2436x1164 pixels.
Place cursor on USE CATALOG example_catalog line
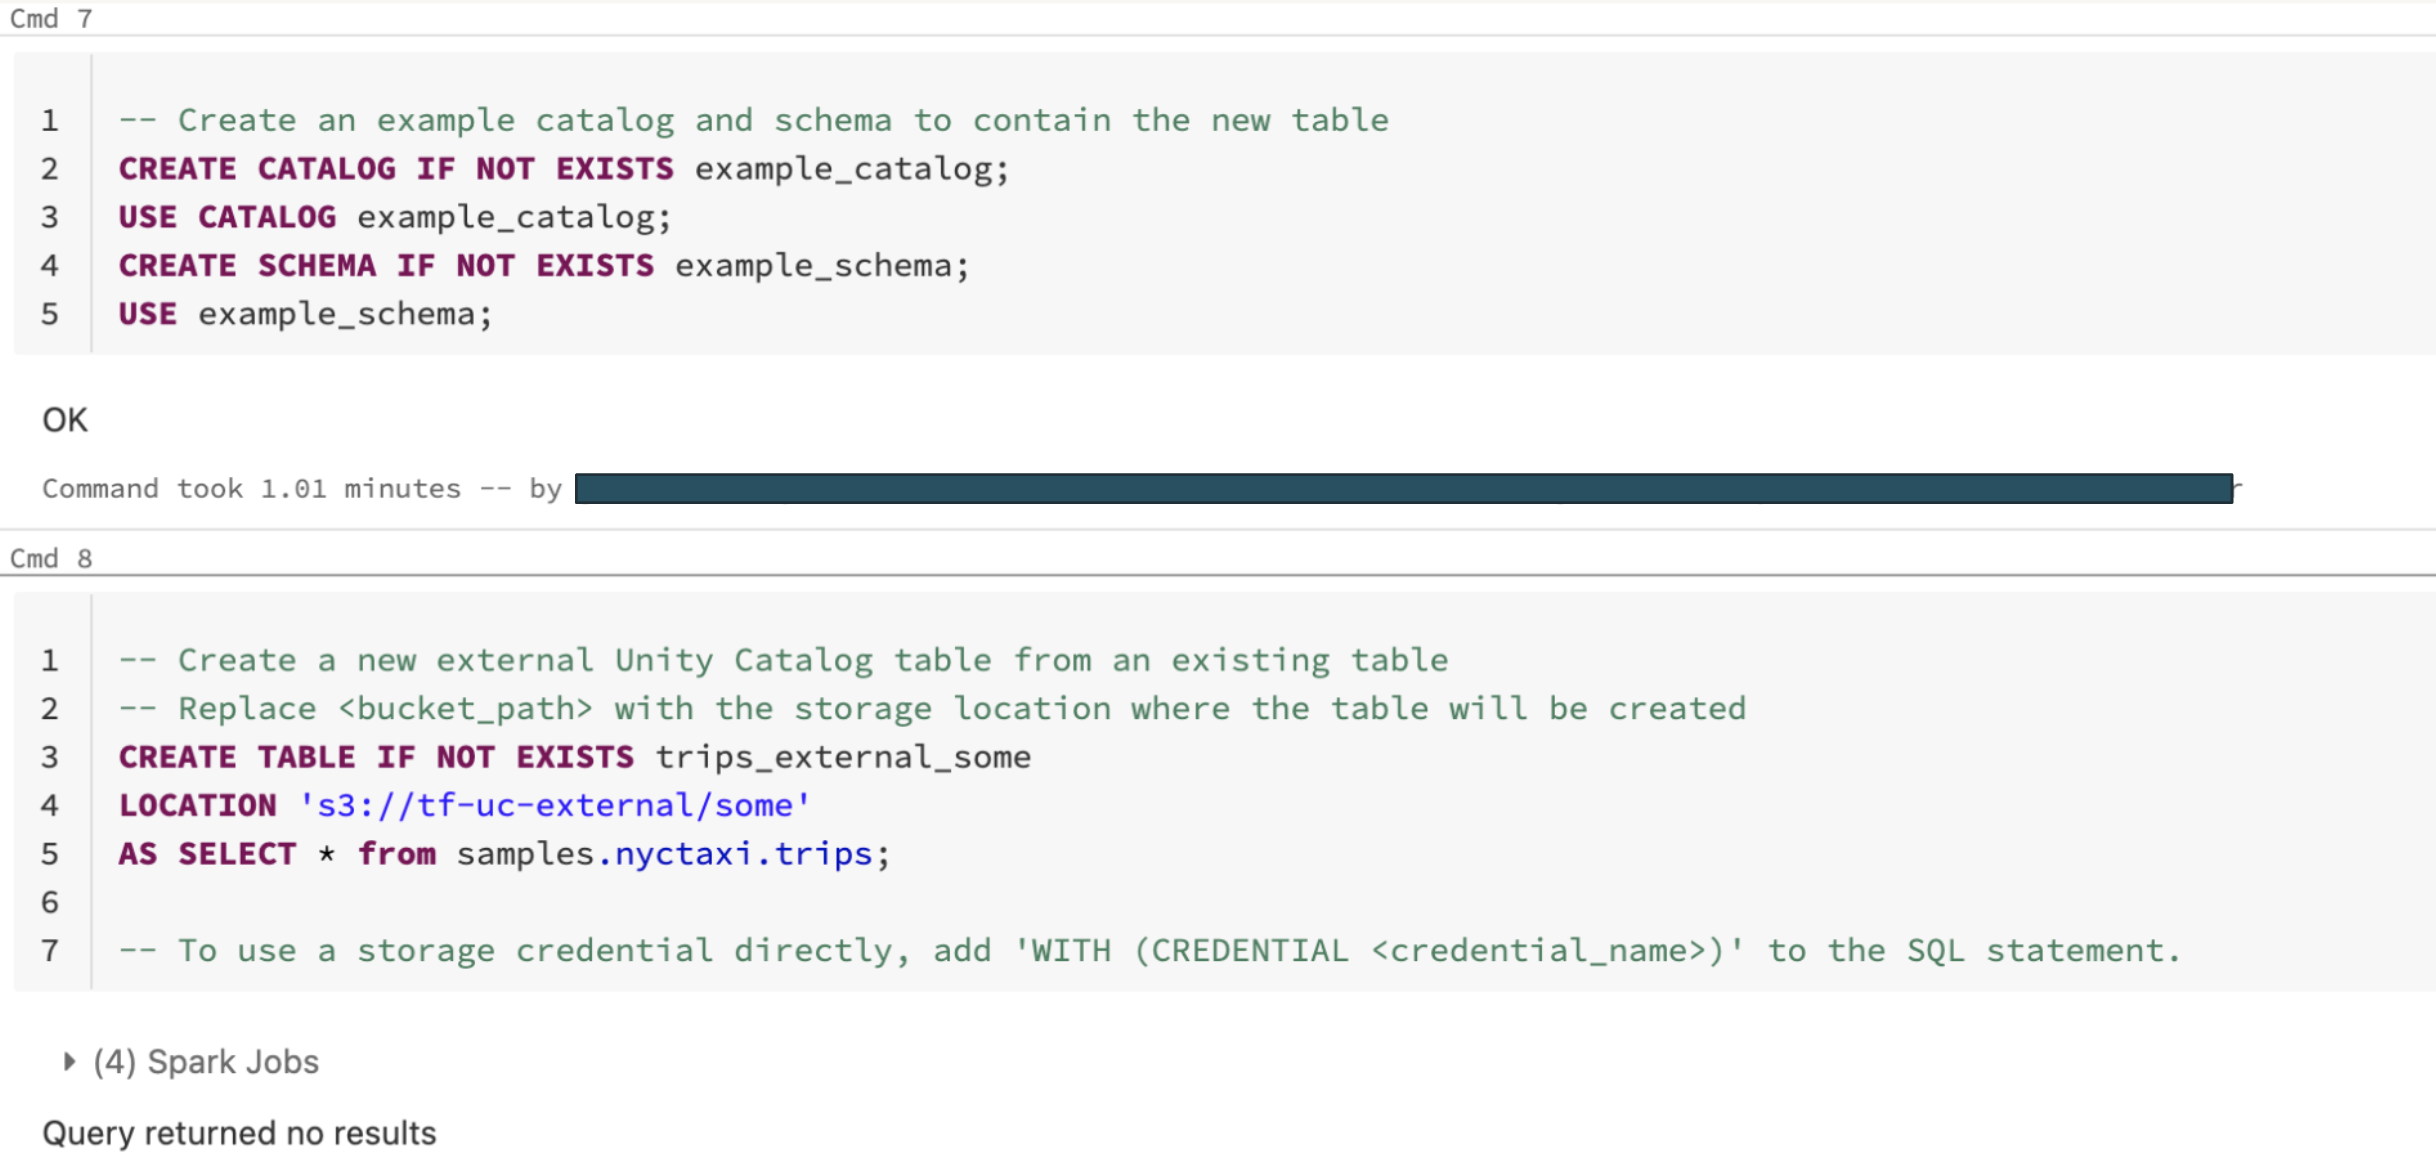coord(394,217)
